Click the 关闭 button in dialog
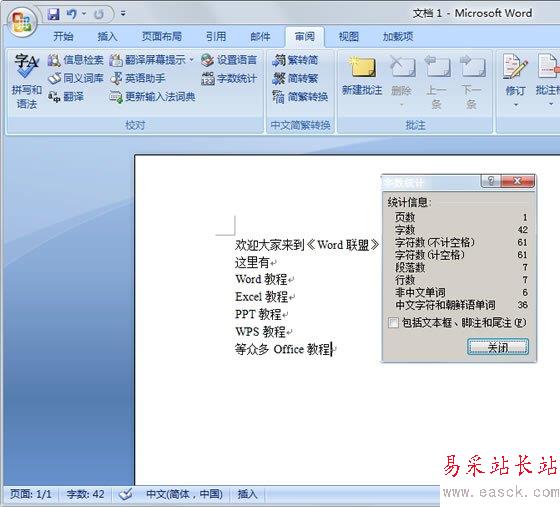560x507 pixels. point(498,347)
